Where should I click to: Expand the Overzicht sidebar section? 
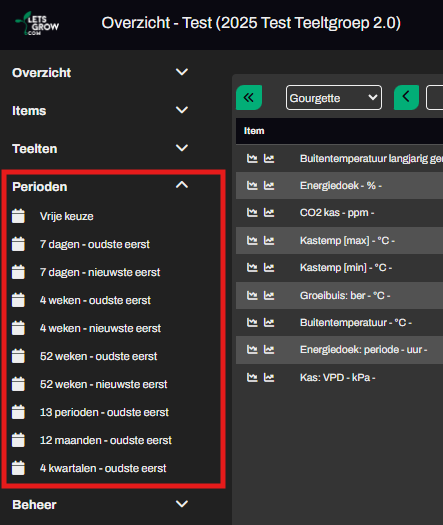(100, 72)
